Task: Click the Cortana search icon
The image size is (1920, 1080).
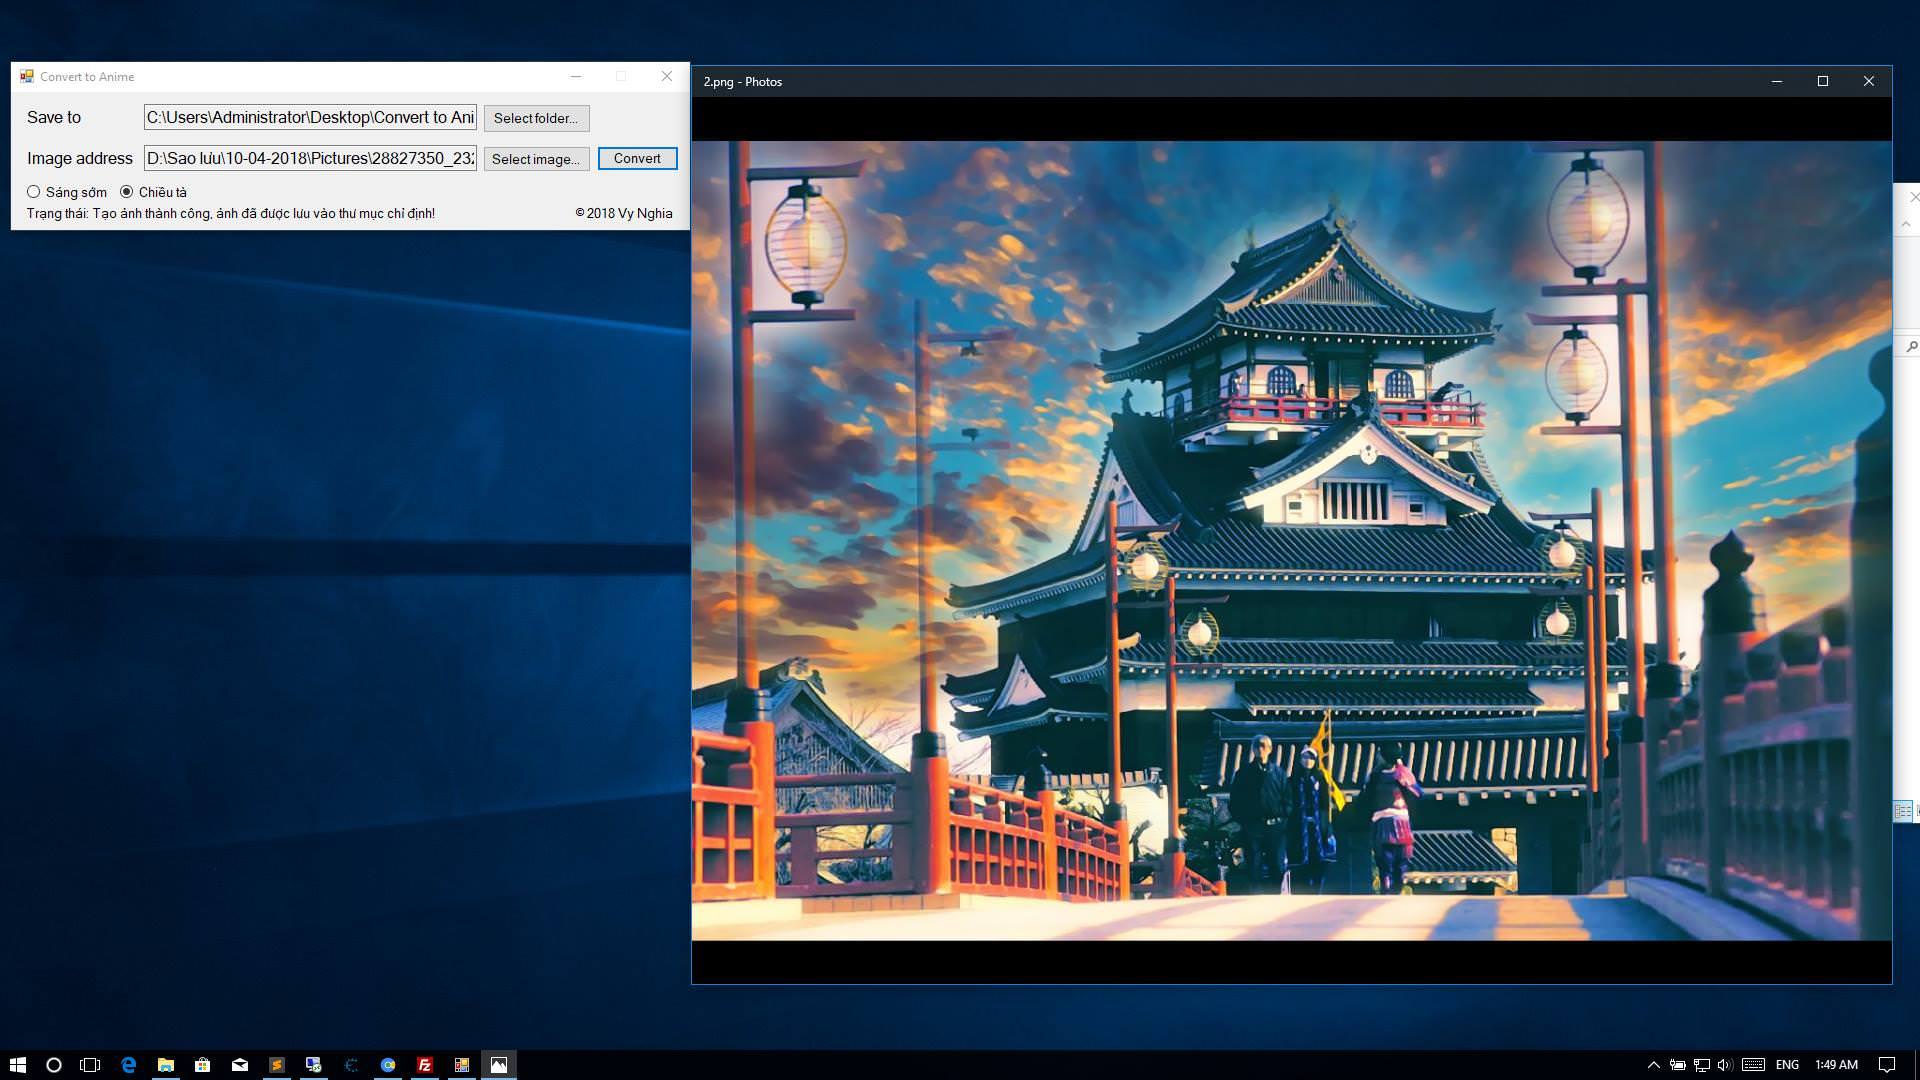Action: click(53, 1064)
